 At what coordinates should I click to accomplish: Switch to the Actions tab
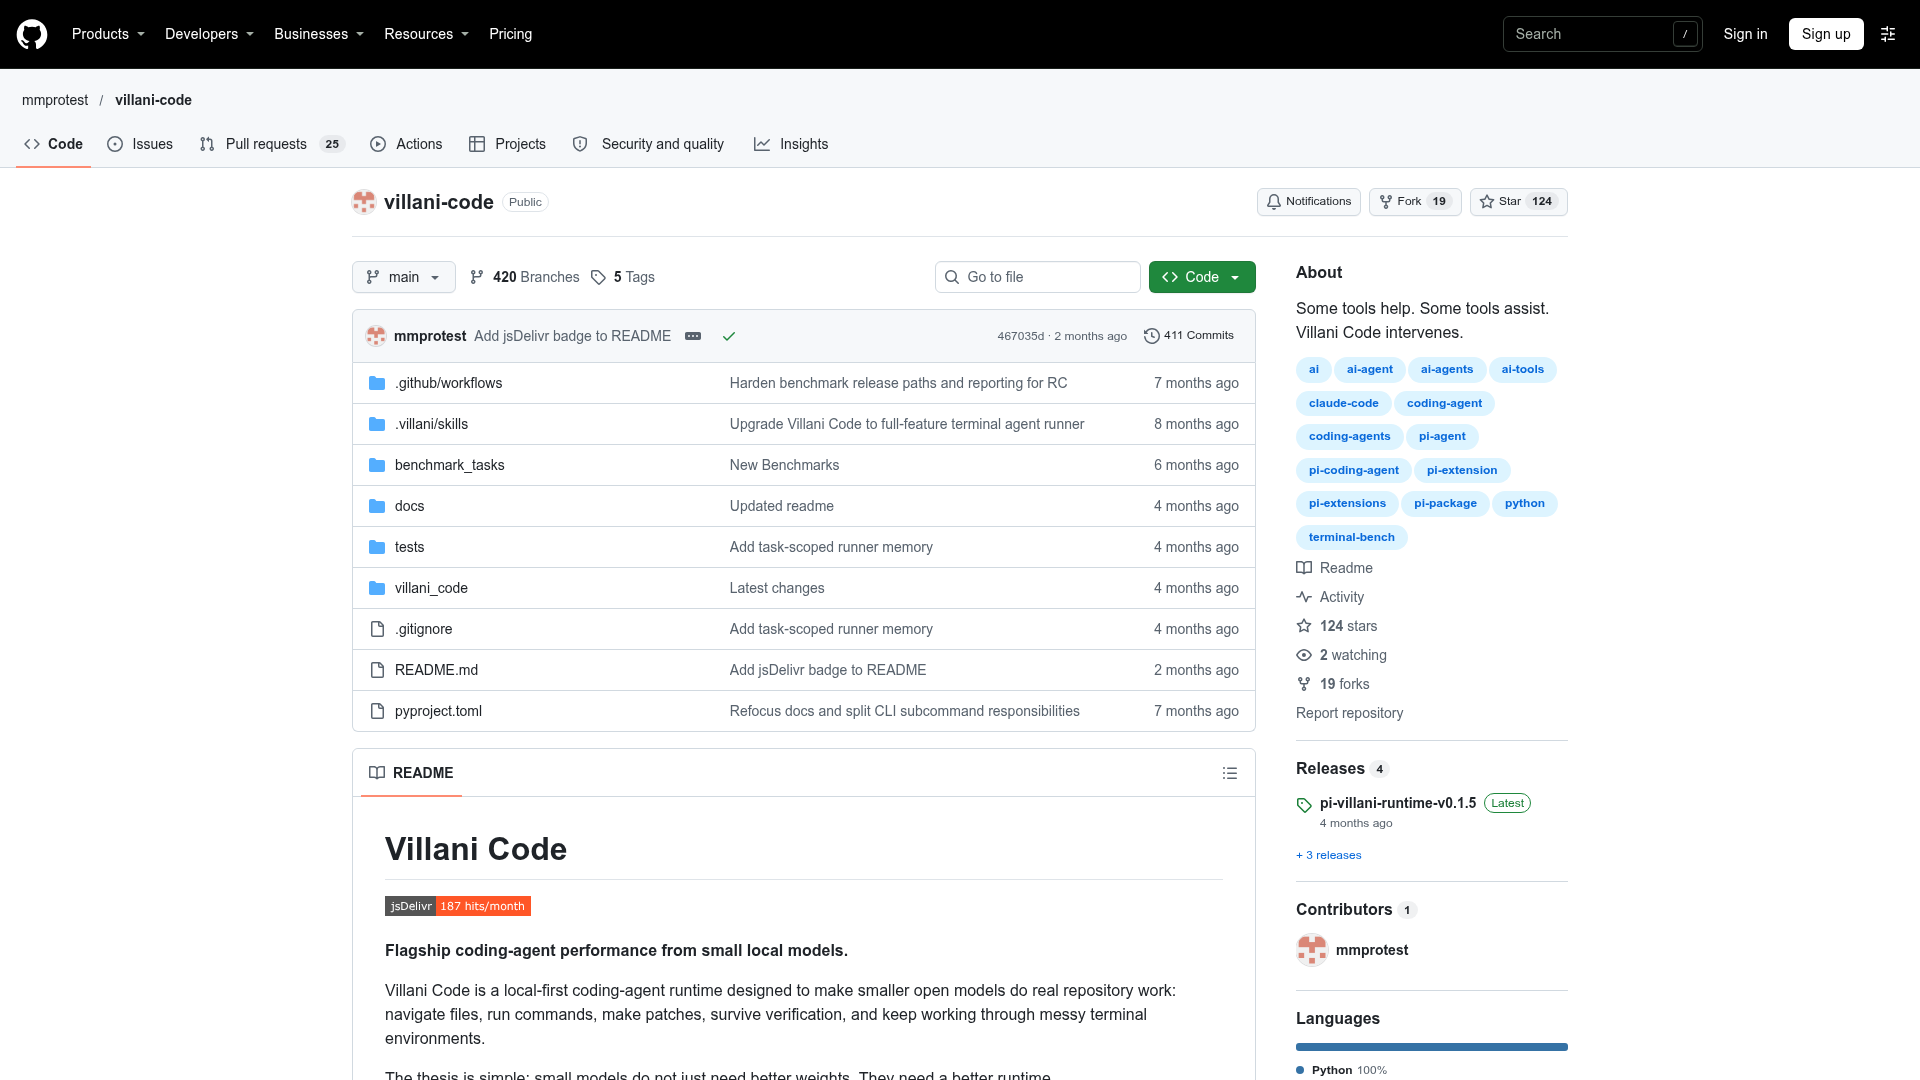tap(406, 144)
